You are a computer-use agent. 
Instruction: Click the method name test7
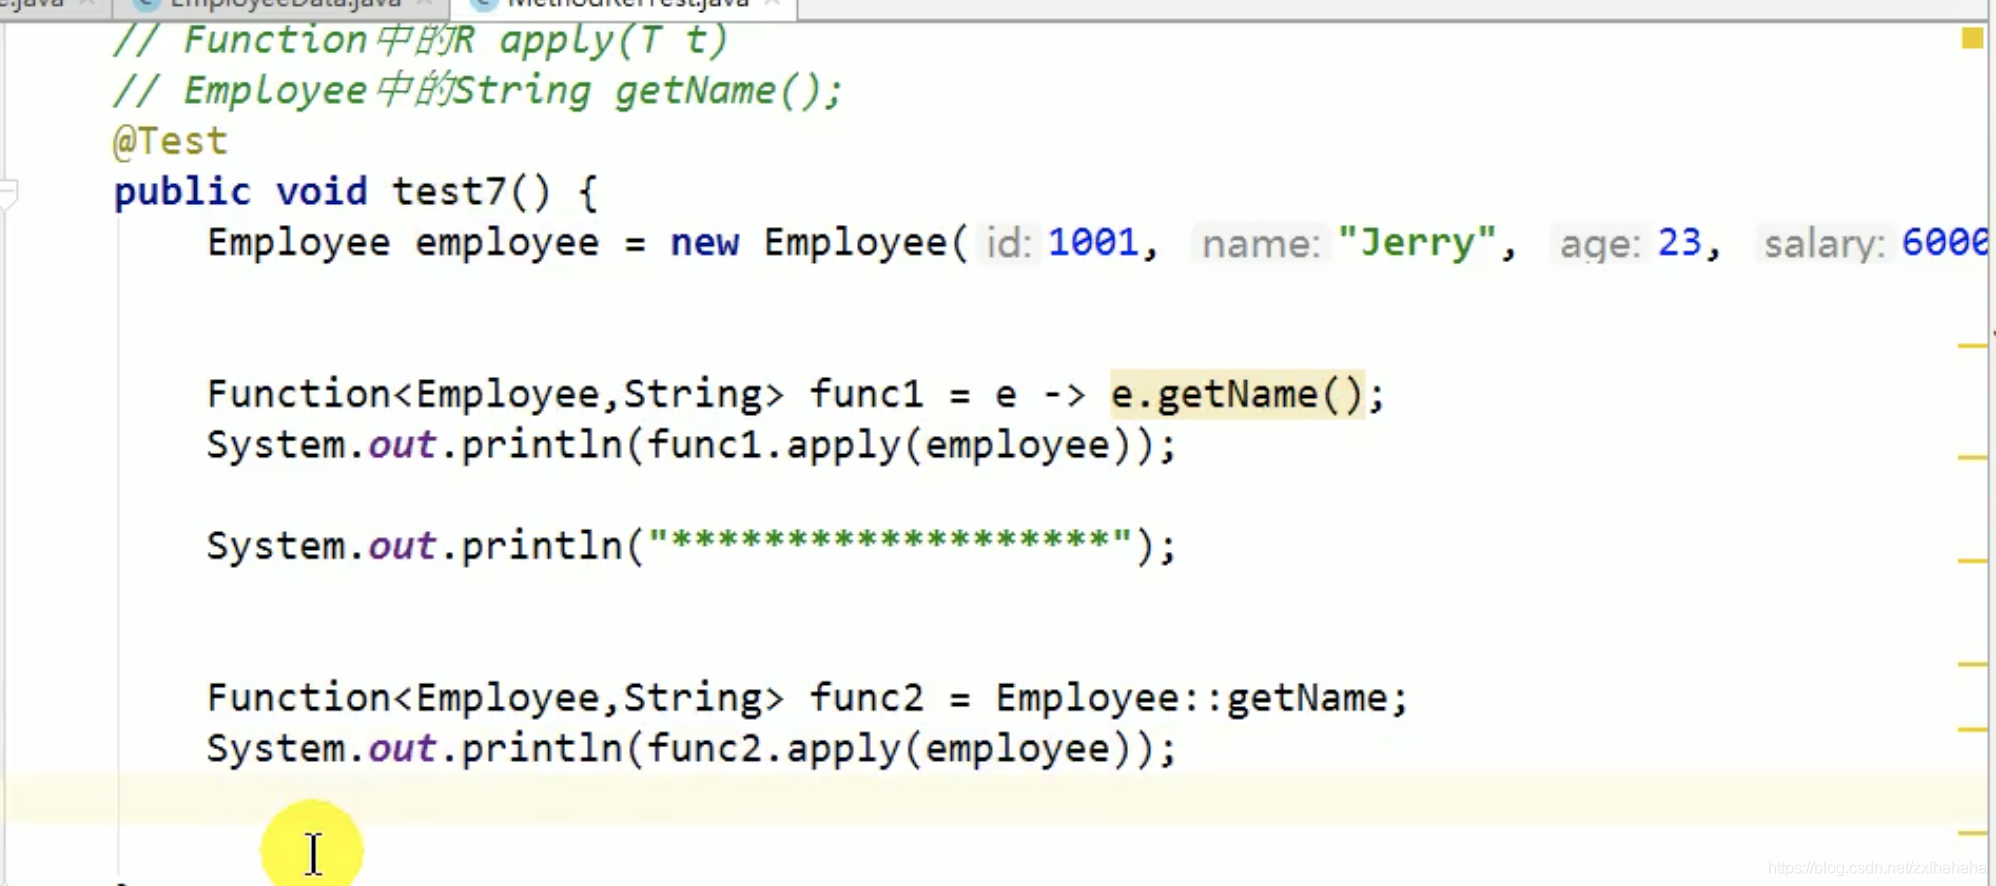pos(449,191)
